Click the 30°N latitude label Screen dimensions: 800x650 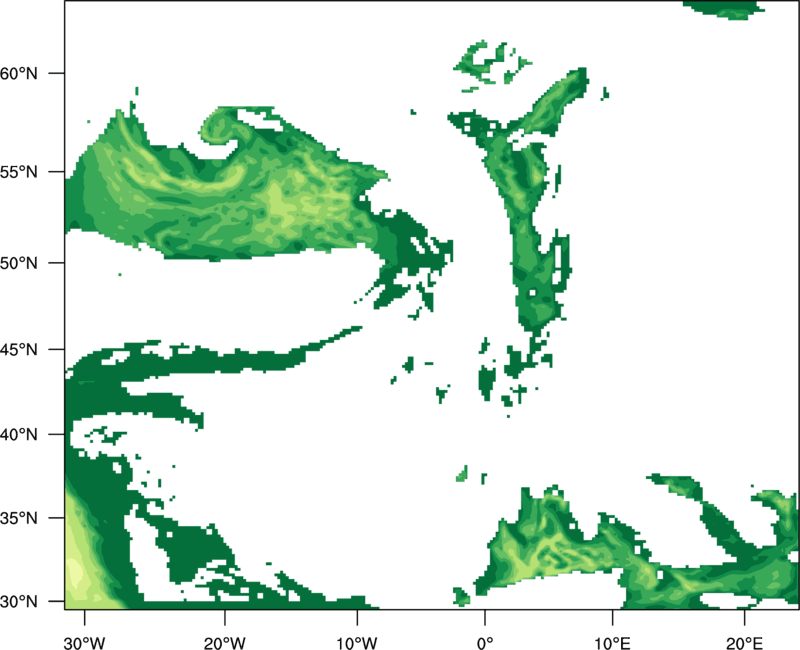pyautogui.click(x=19, y=602)
